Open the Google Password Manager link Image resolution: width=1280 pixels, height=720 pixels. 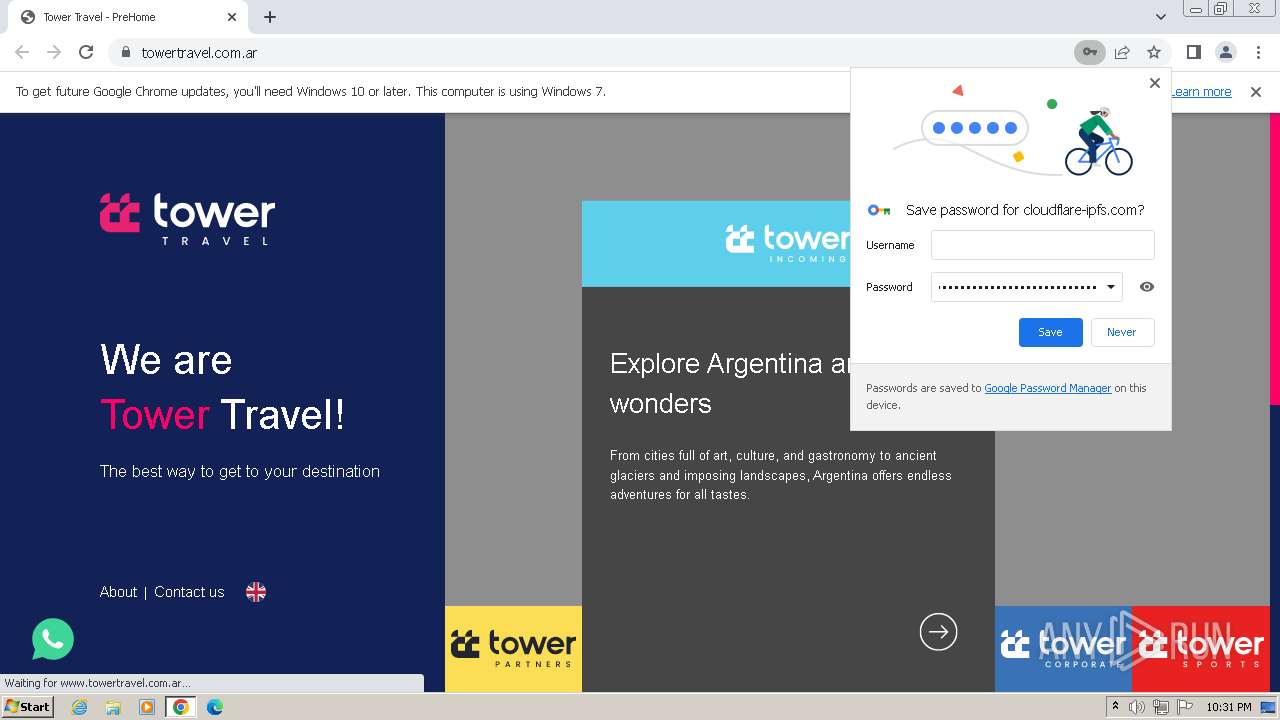(1047, 388)
